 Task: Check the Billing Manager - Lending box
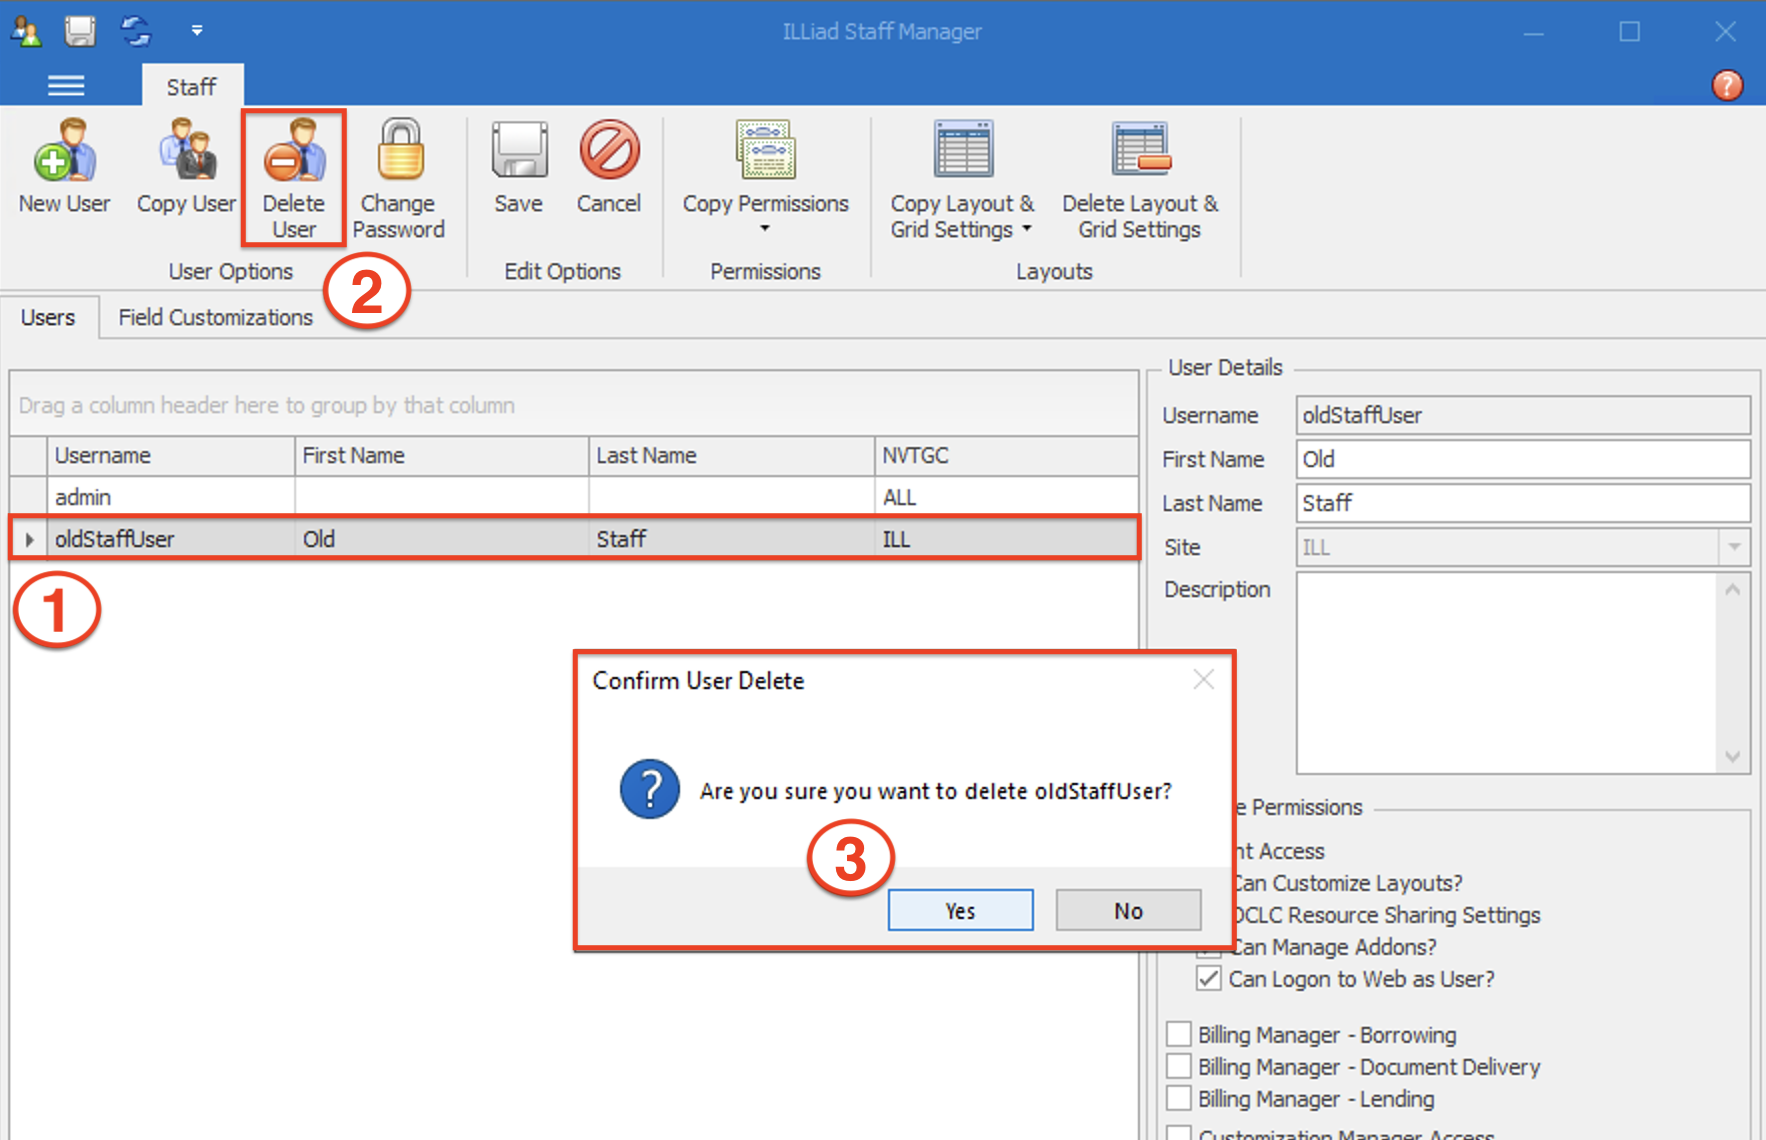point(1180,1098)
